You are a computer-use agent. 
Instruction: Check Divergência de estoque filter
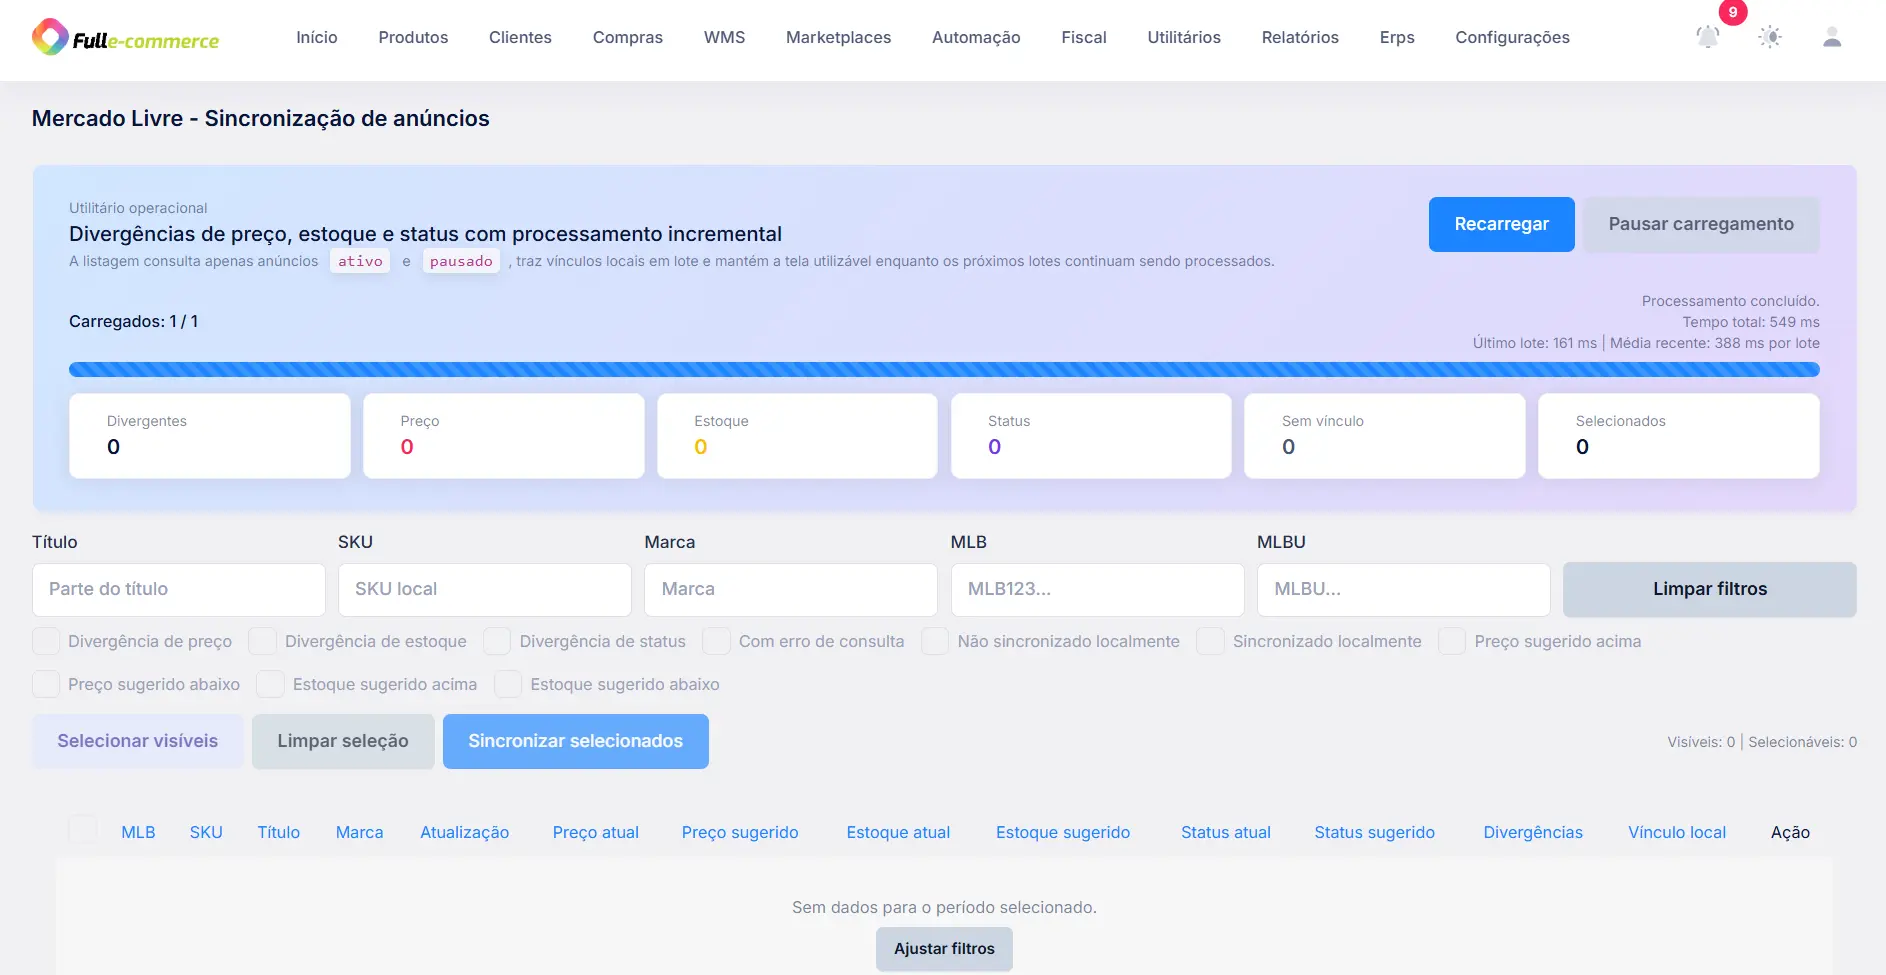(262, 641)
